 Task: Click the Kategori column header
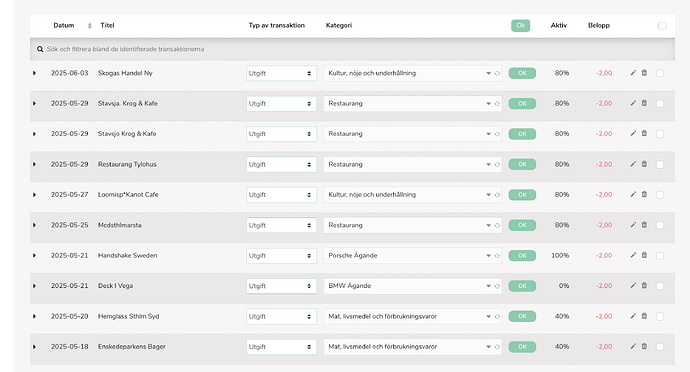point(339,26)
